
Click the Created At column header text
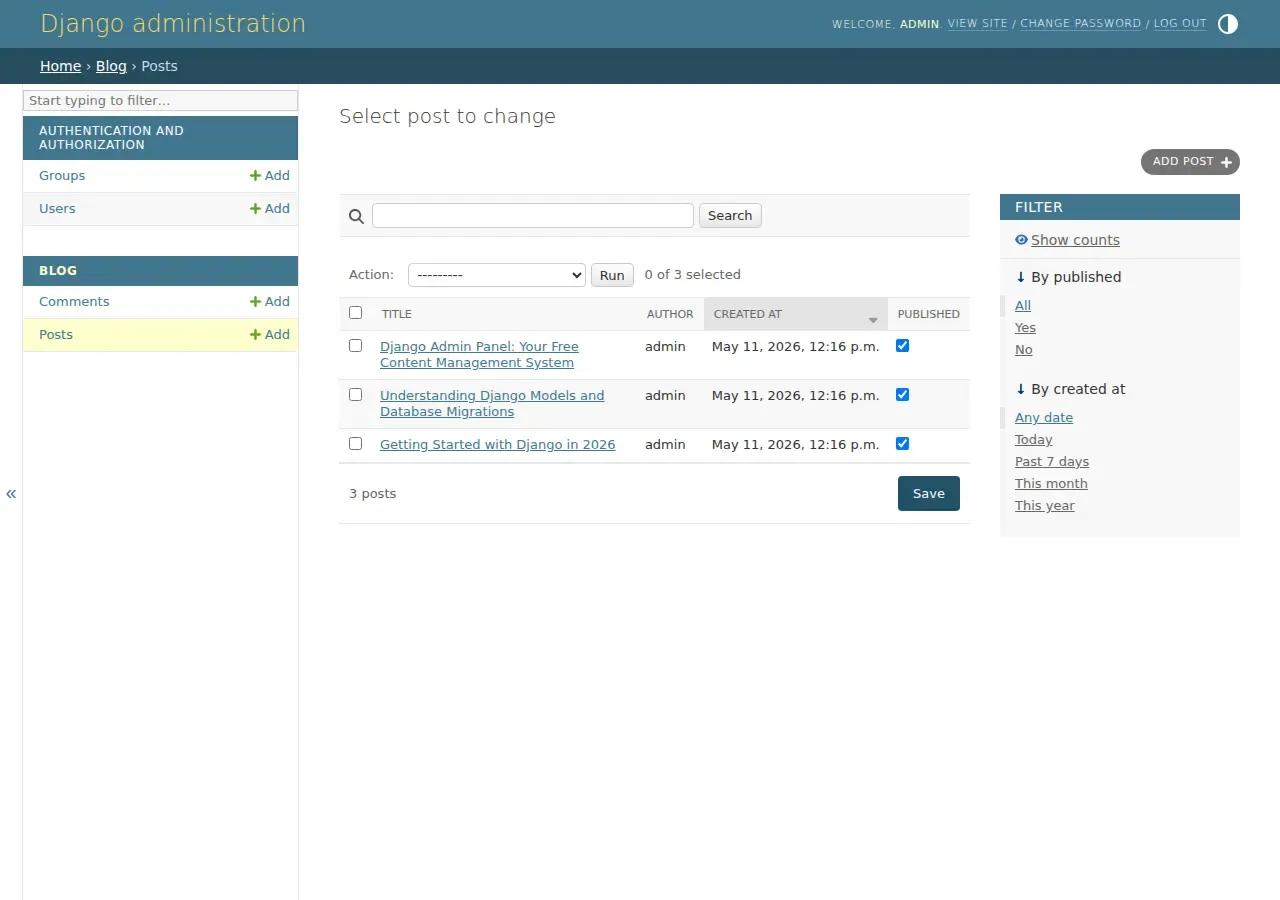coord(748,314)
